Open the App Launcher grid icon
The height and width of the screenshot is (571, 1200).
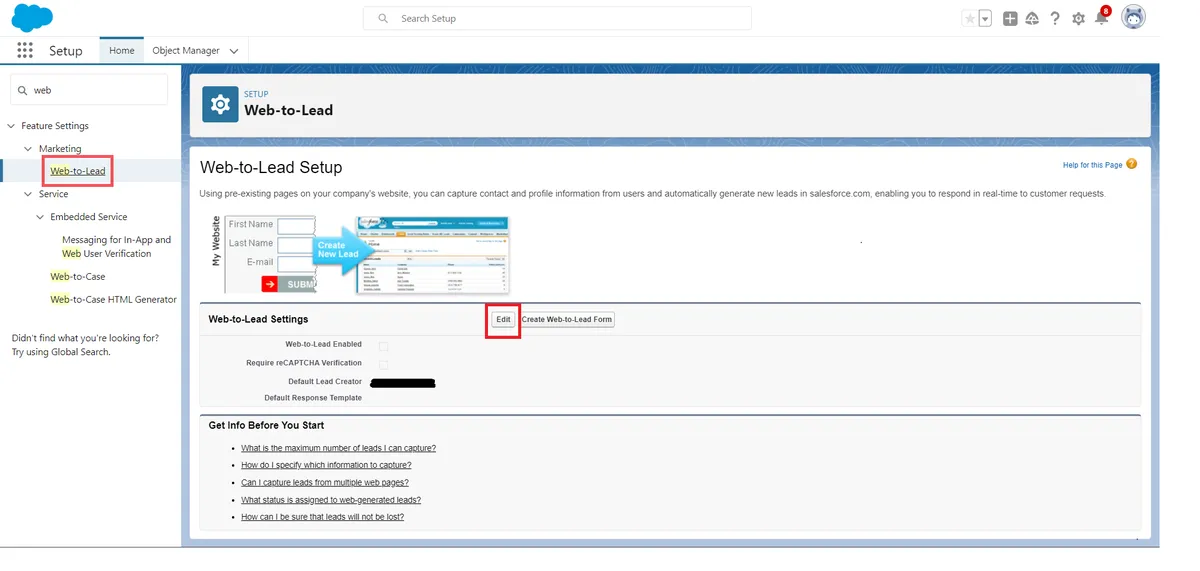coord(25,51)
